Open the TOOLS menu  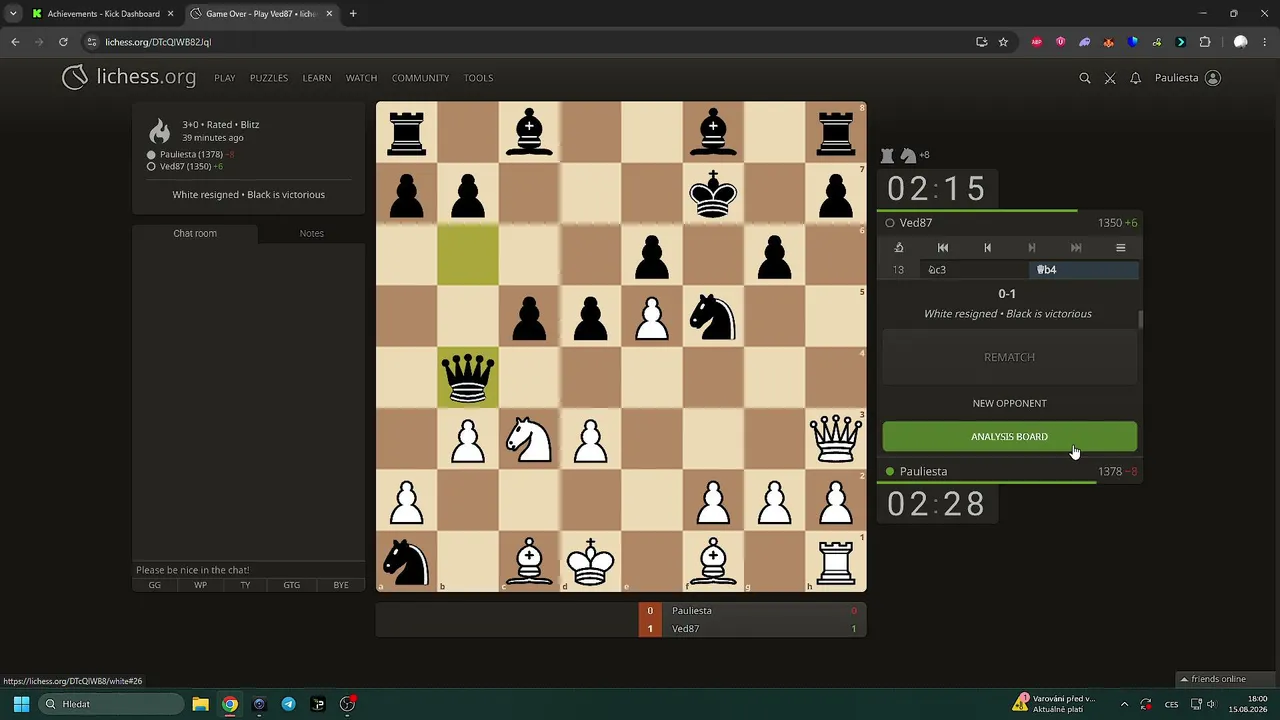(478, 78)
